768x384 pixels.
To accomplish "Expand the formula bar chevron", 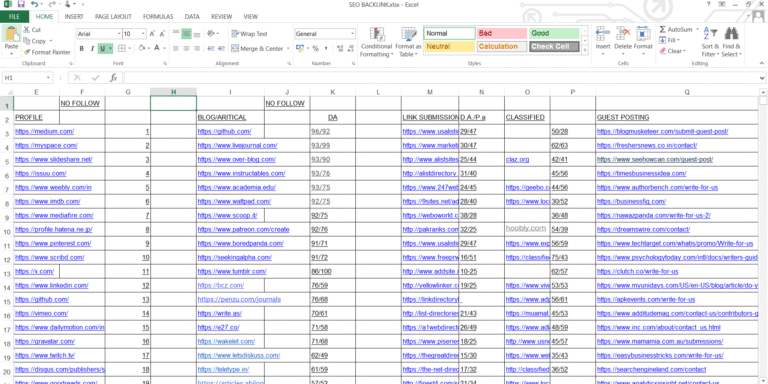I will tap(762, 78).
